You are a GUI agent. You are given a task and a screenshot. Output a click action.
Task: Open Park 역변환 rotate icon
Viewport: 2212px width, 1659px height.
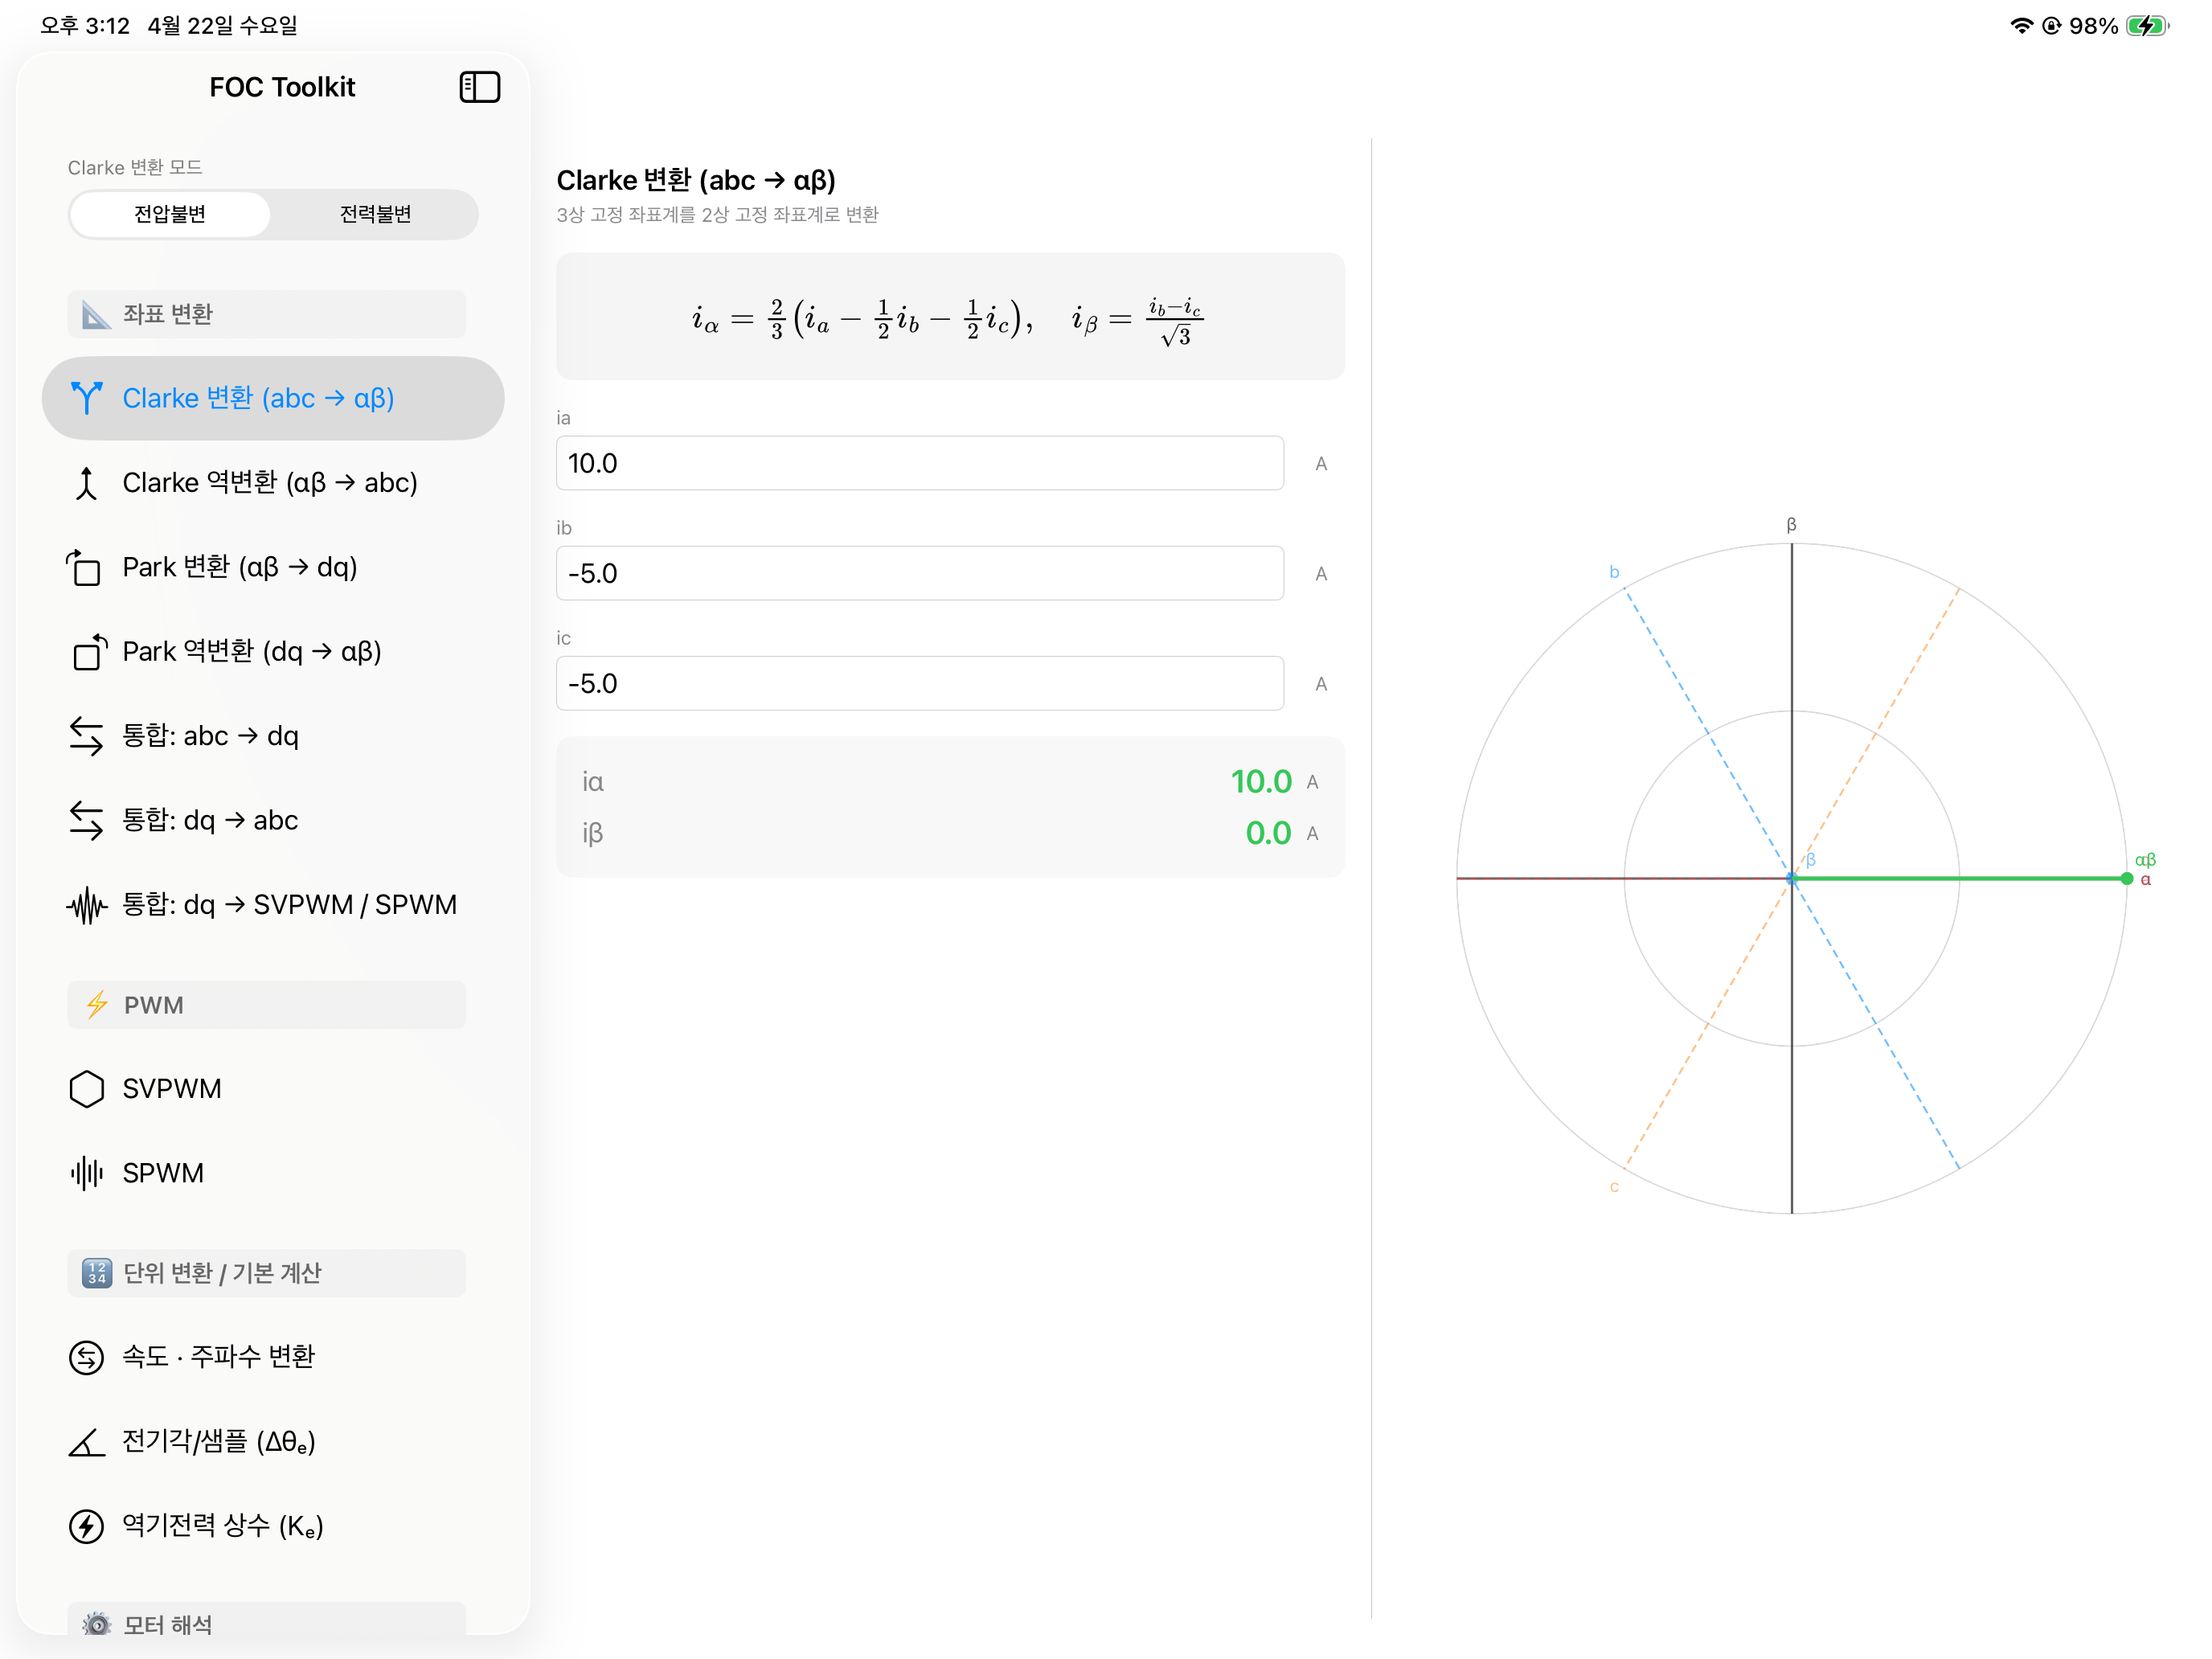(89, 652)
